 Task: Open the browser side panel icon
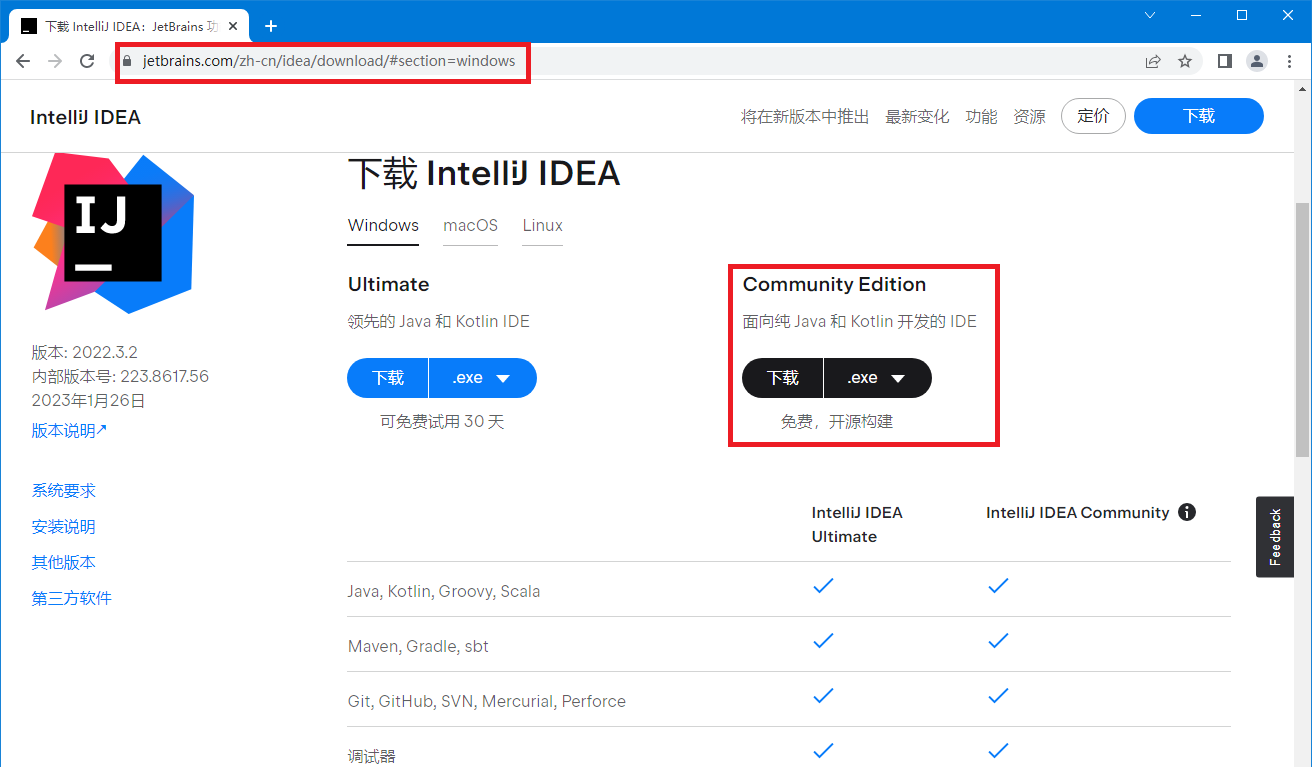point(1225,61)
